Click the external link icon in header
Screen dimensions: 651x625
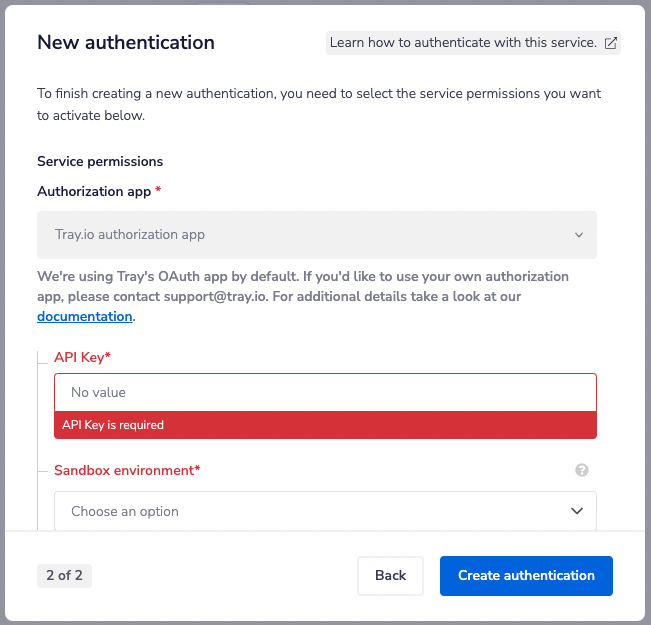(x=611, y=43)
